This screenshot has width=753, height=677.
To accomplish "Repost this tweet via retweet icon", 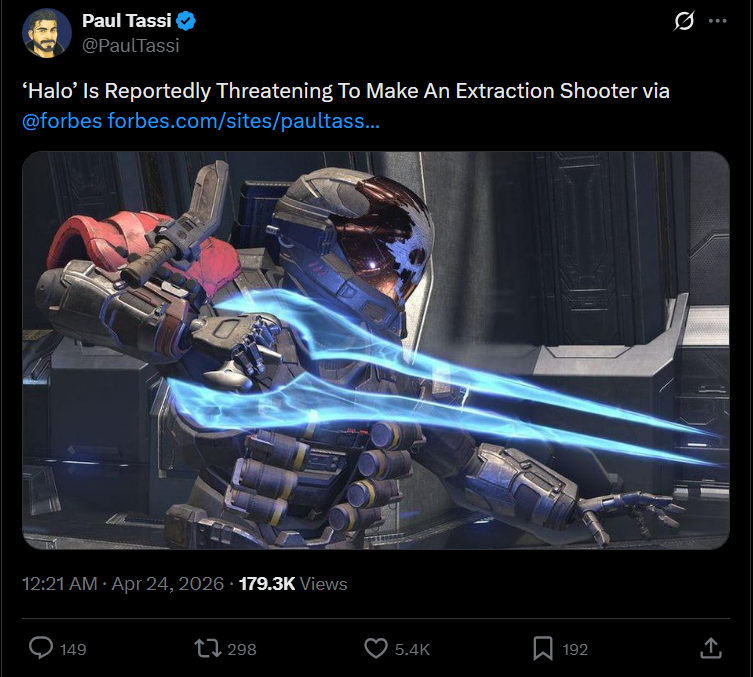I will point(207,648).
